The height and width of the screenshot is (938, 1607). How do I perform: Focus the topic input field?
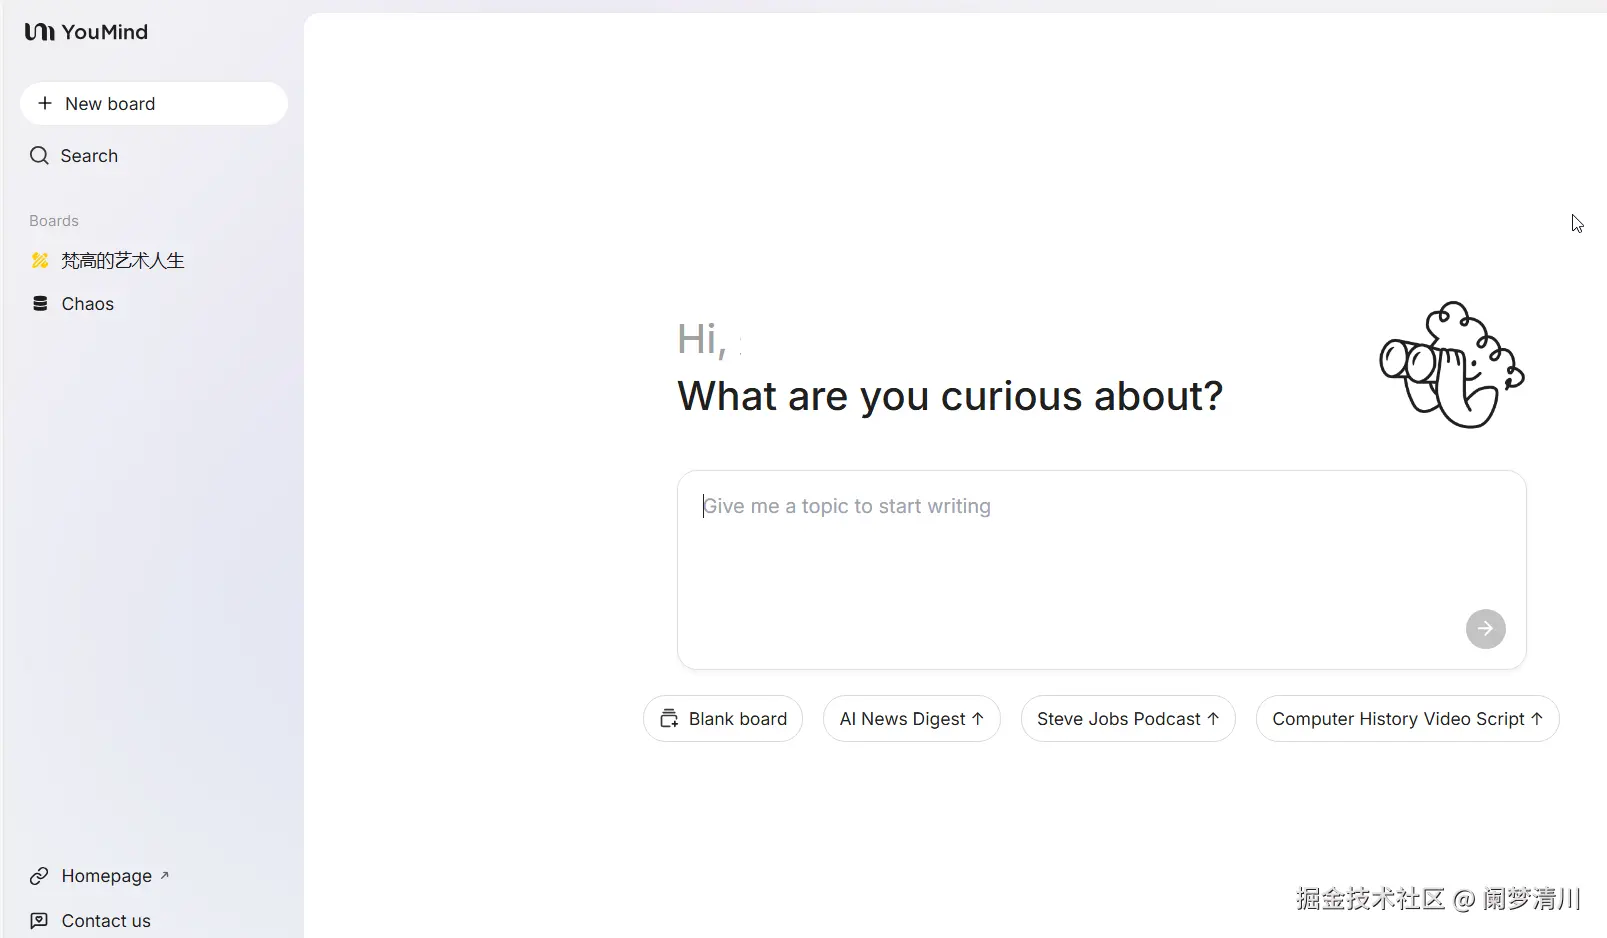click(x=1102, y=569)
